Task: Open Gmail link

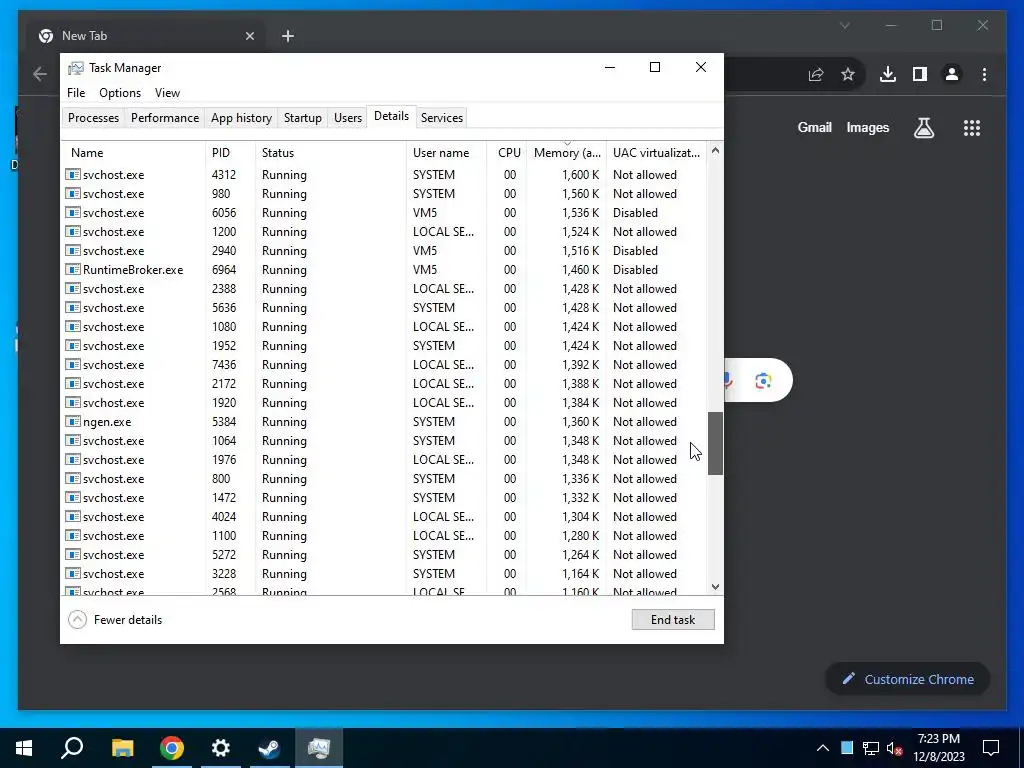Action: pyautogui.click(x=814, y=128)
